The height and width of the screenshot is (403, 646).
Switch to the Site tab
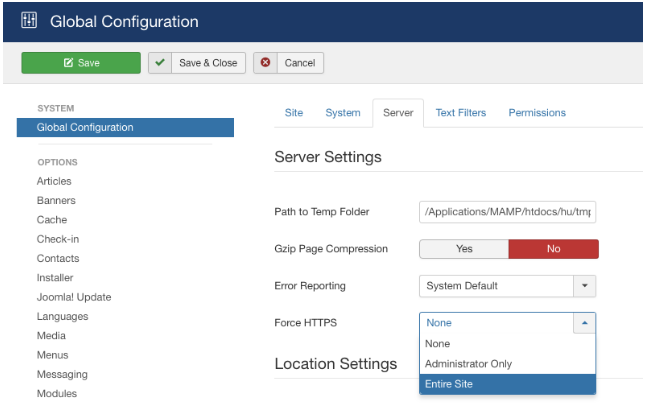click(x=294, y=113)
